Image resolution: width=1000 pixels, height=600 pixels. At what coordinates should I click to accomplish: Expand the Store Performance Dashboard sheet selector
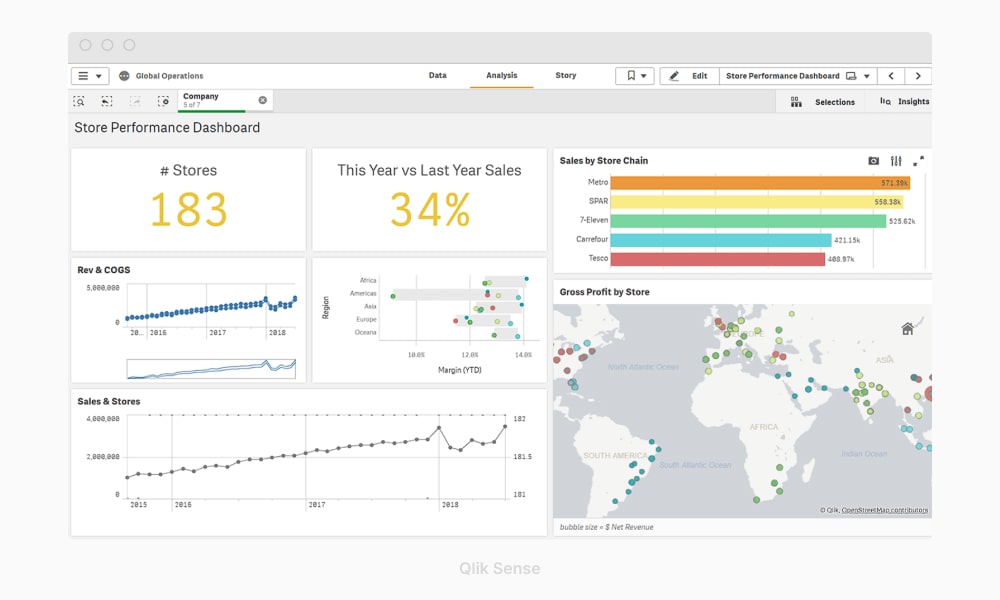tap(798, 76)
